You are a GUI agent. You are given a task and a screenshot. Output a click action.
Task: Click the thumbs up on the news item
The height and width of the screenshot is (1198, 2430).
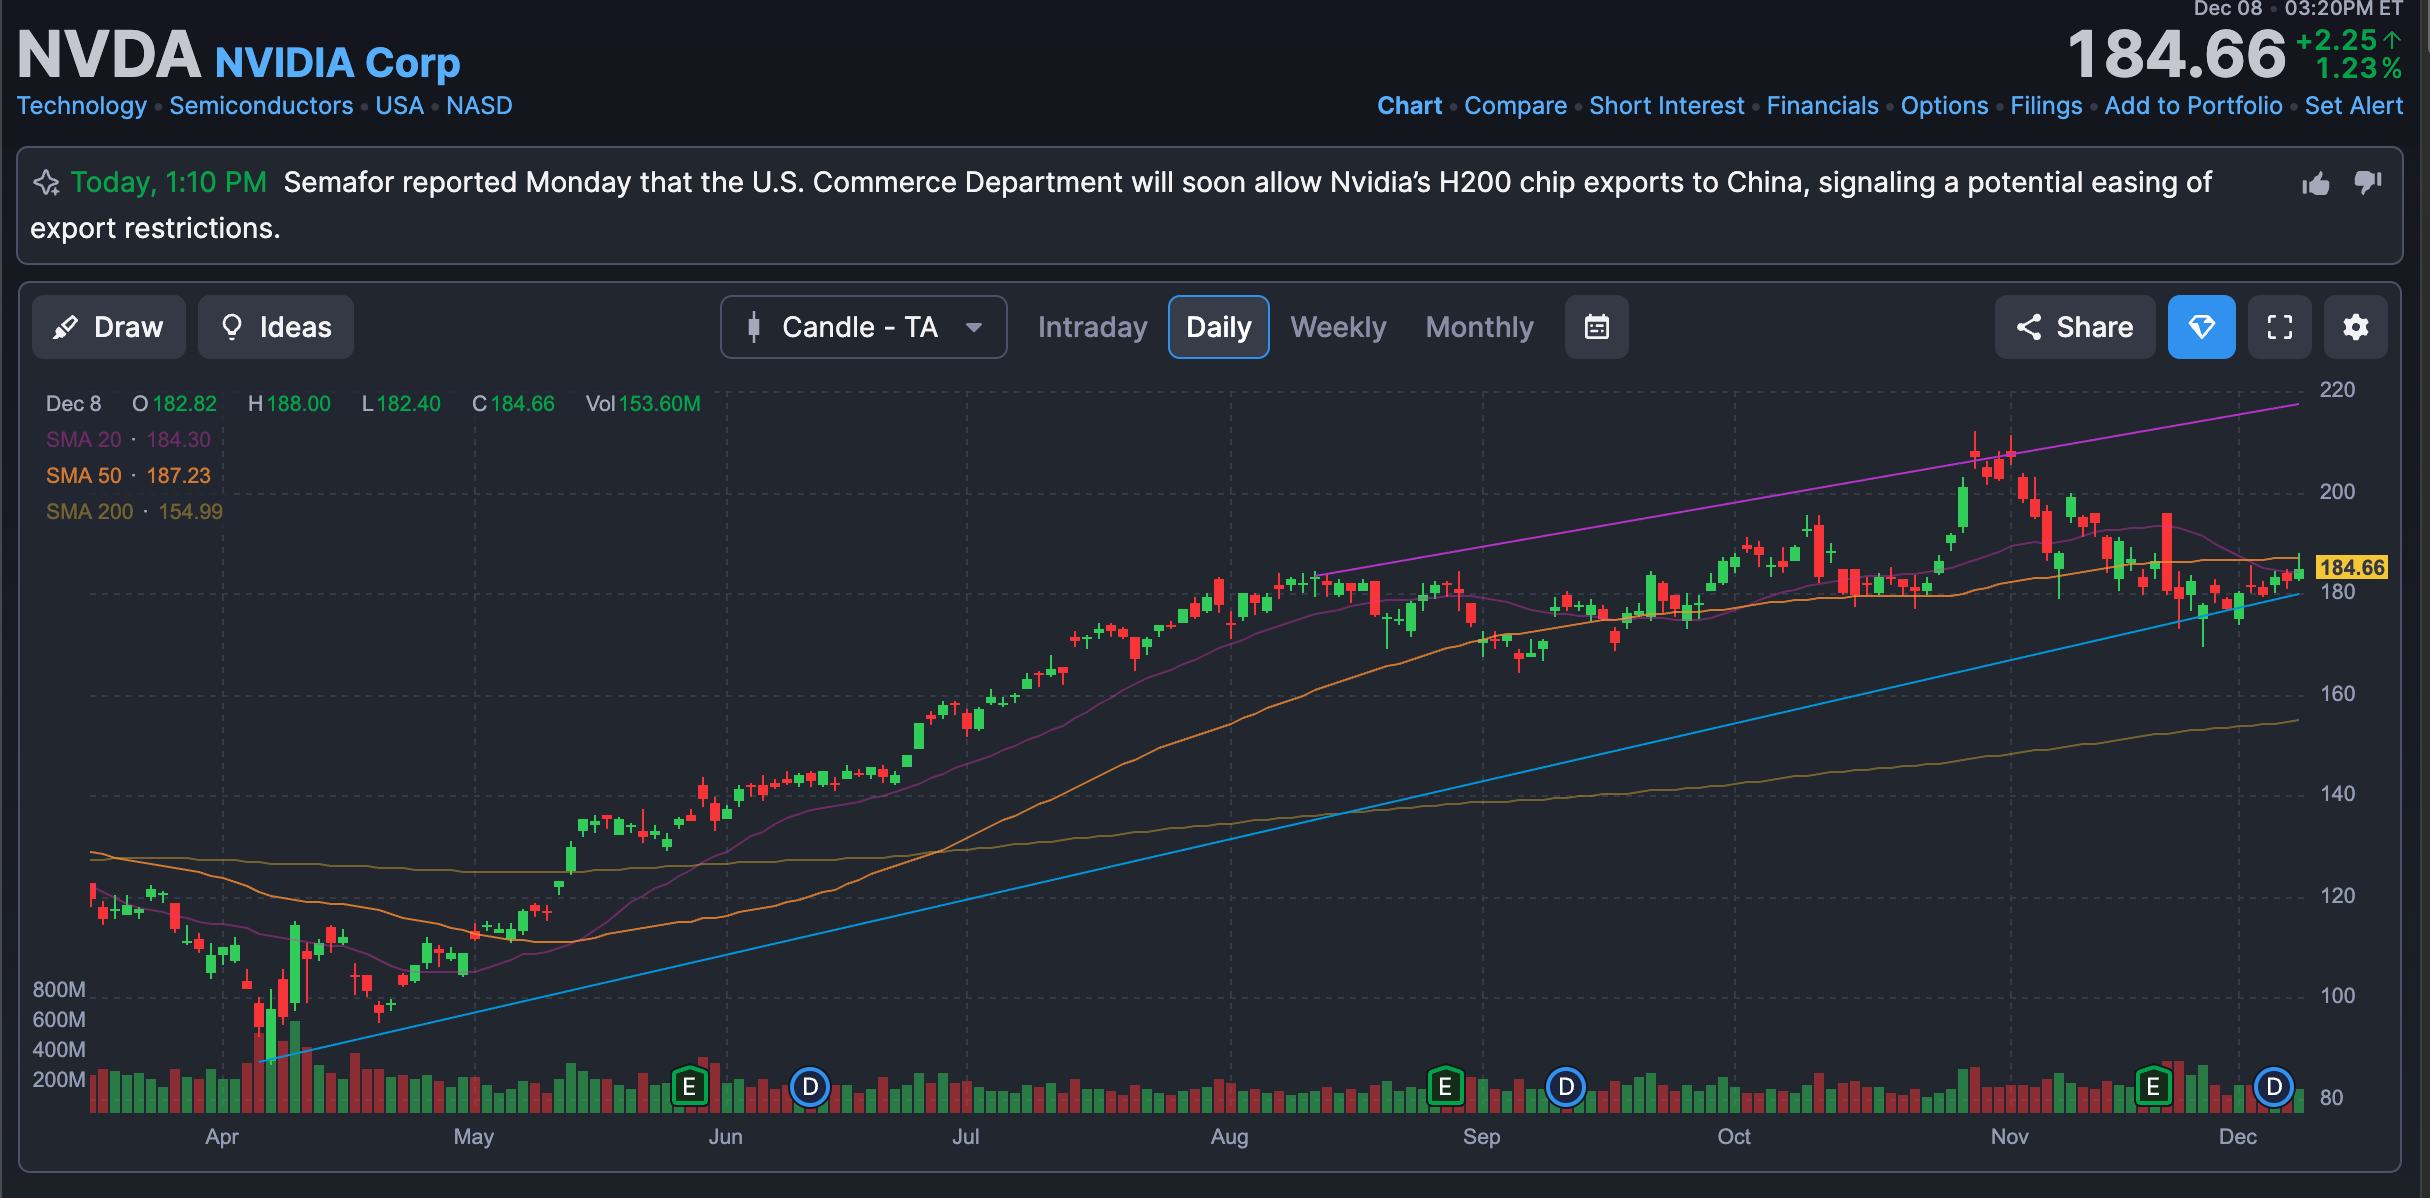pos(2316,183)
